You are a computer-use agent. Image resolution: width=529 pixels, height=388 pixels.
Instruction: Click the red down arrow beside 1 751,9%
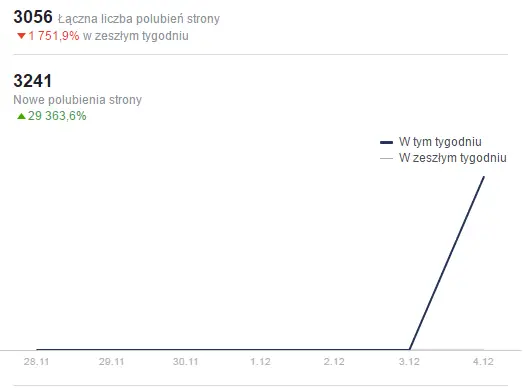tap(21, 36)
